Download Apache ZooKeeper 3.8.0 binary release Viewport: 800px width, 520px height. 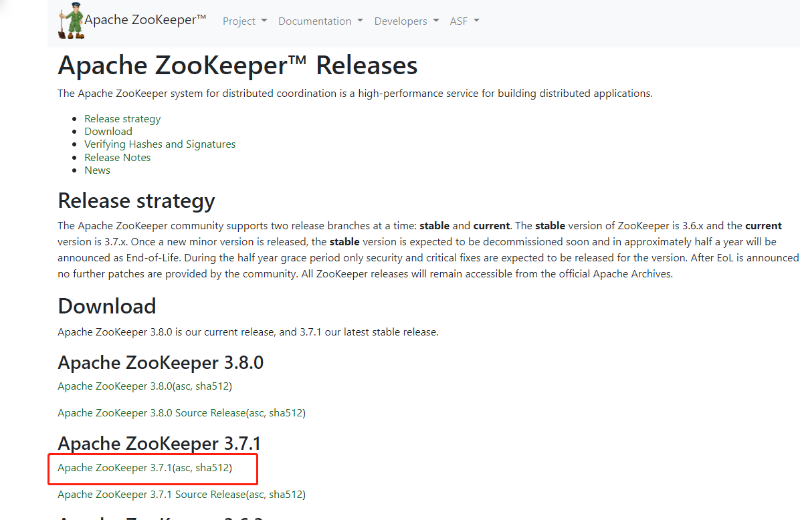[115, 386]
